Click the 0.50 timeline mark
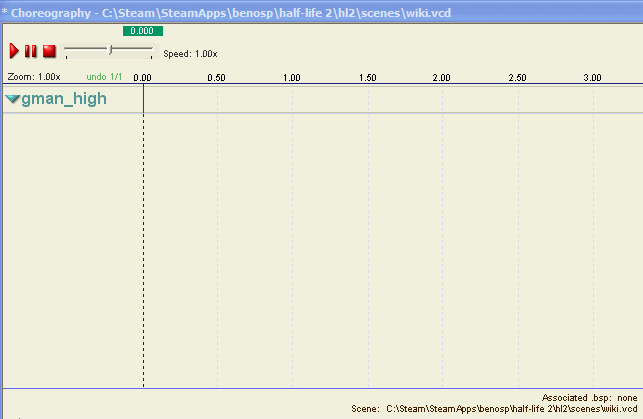 [x=216, y=77]
